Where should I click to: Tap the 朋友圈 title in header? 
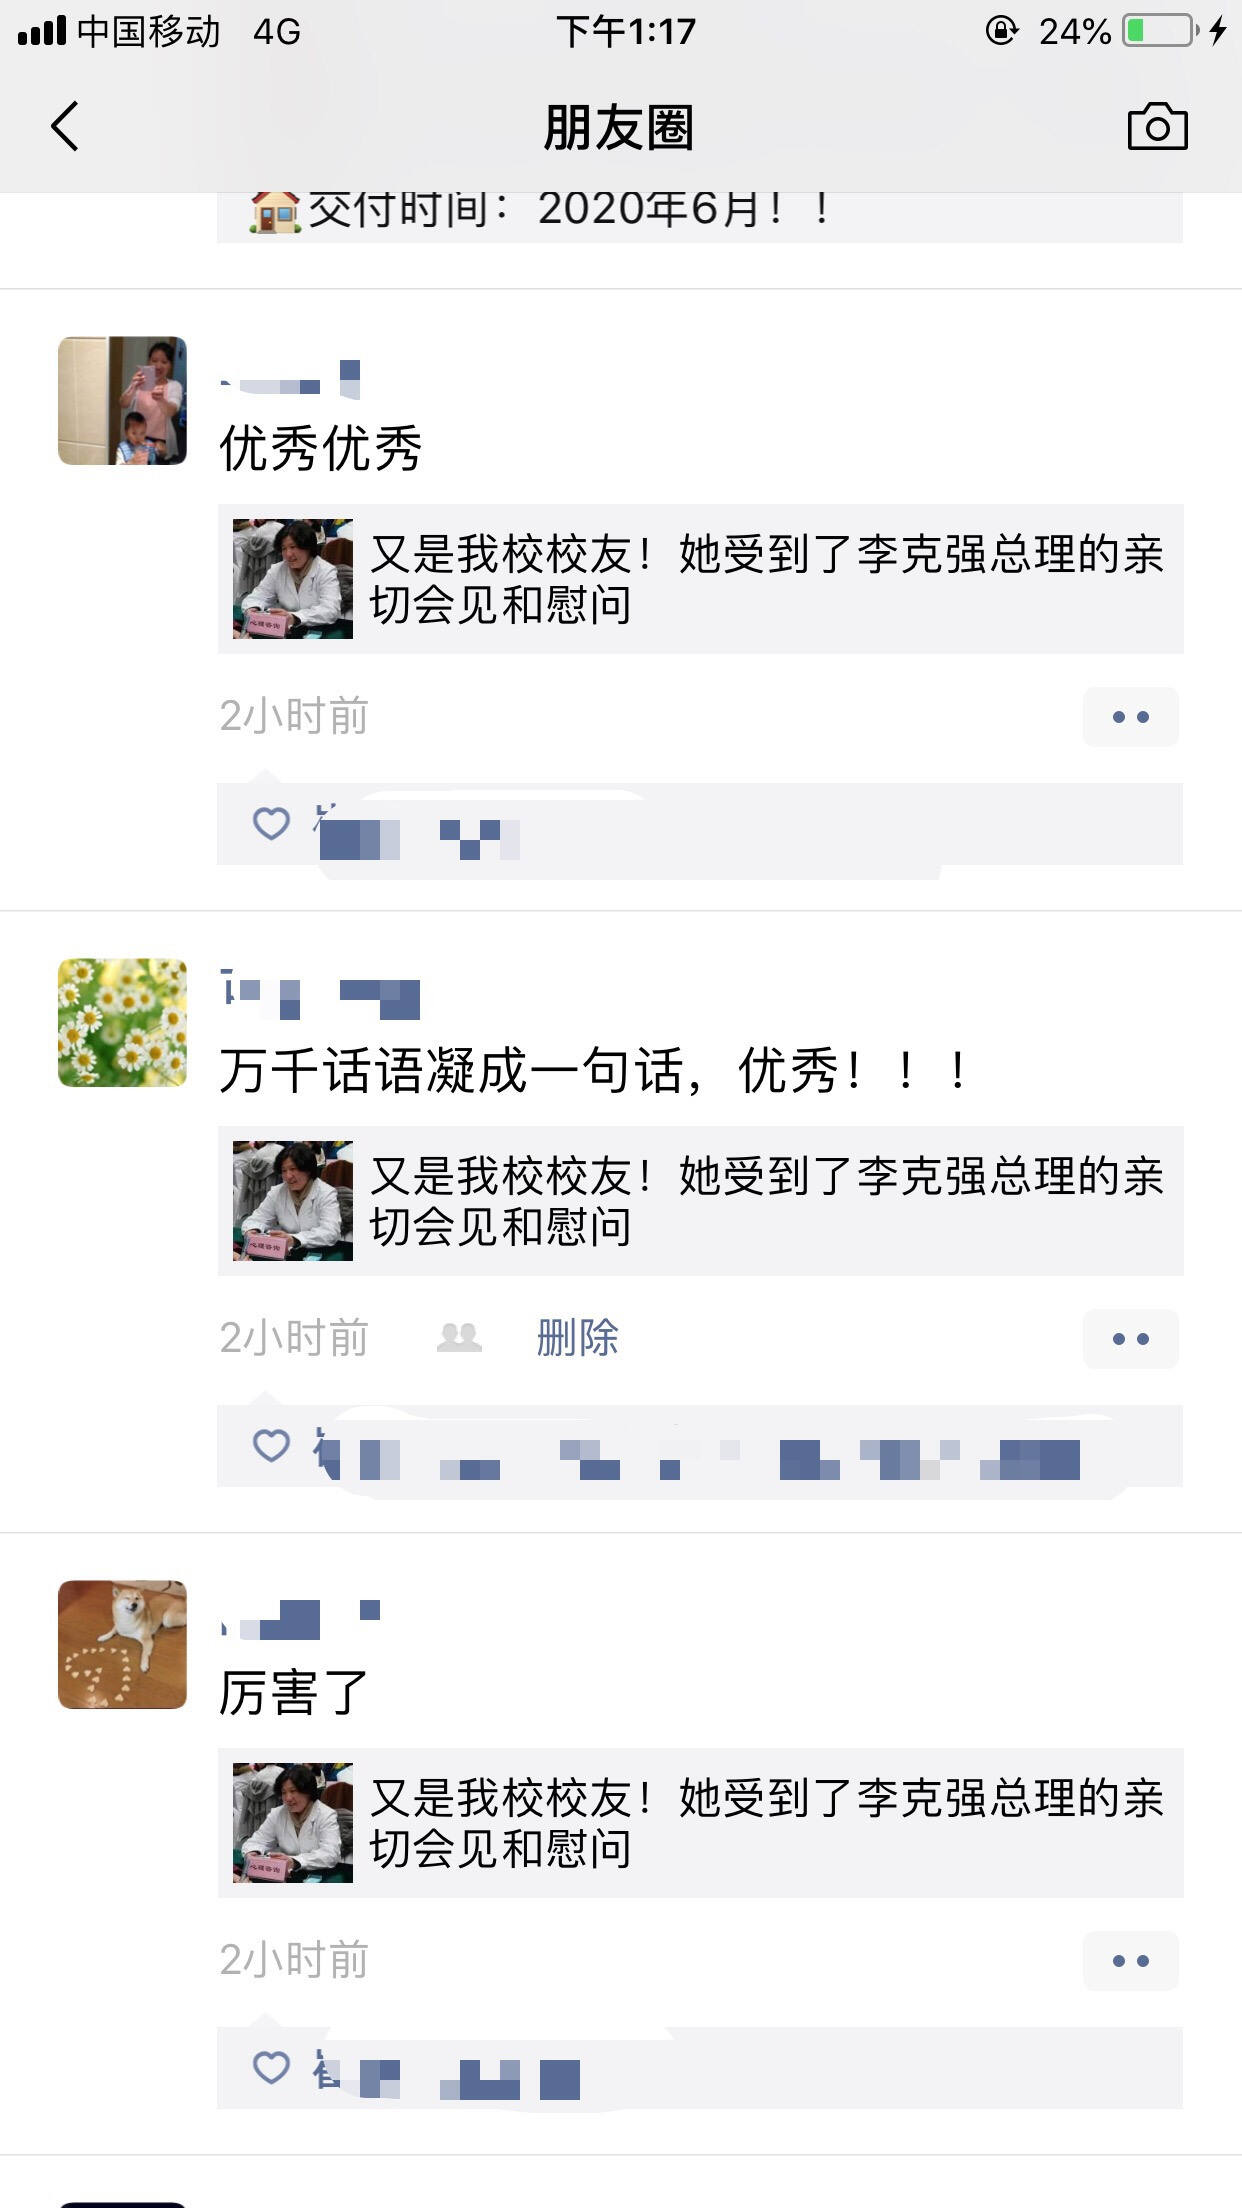click(x=619, y=128)
